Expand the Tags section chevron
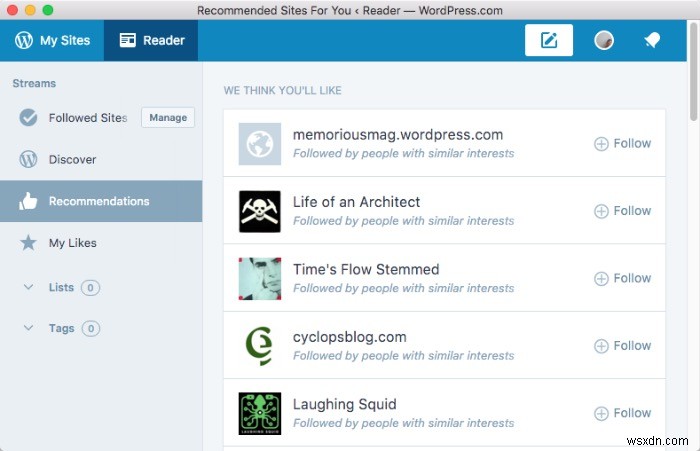The height and width of the screenshot is (451, 700). pos(28,328)
